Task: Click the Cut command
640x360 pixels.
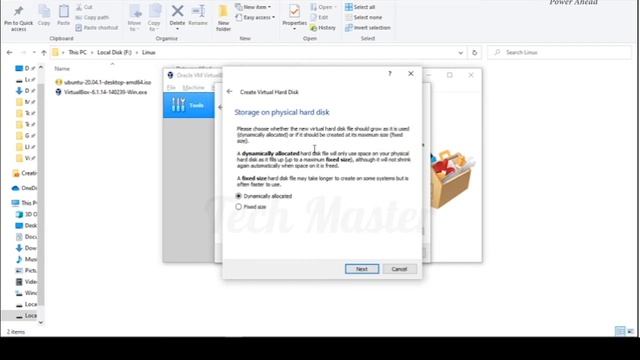Action: point(84,7)
